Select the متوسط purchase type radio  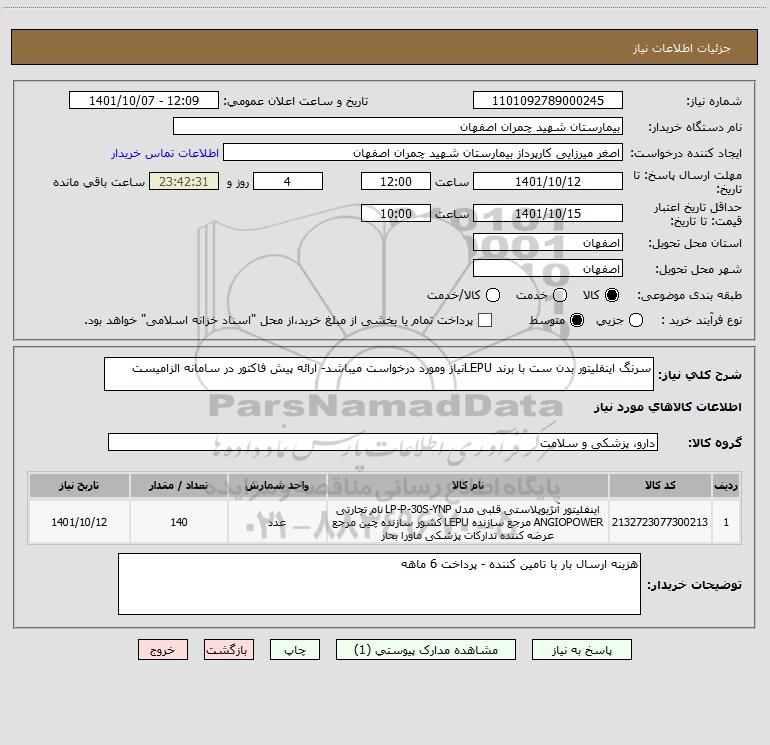(x=577, y=320)
